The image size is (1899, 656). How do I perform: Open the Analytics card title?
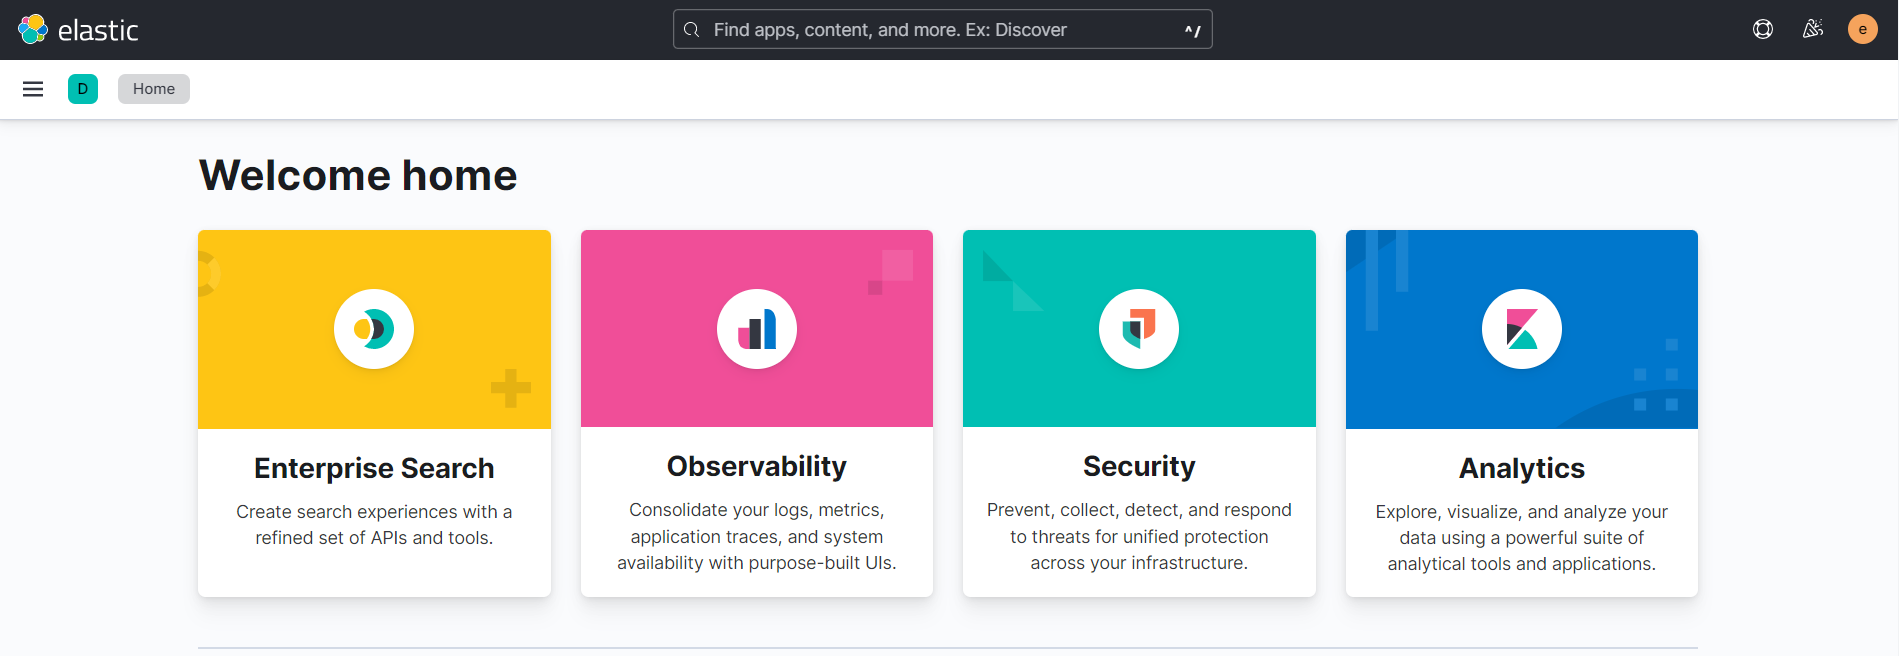[x=1521, y=468]
